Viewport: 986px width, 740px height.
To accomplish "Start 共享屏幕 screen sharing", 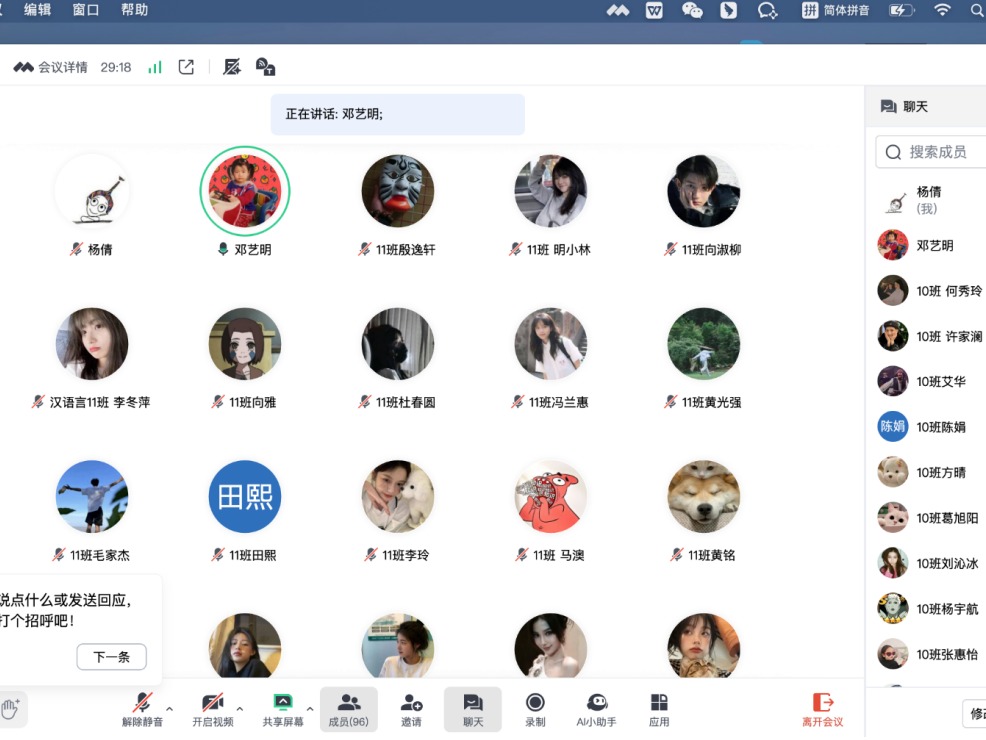I will 283,709.
